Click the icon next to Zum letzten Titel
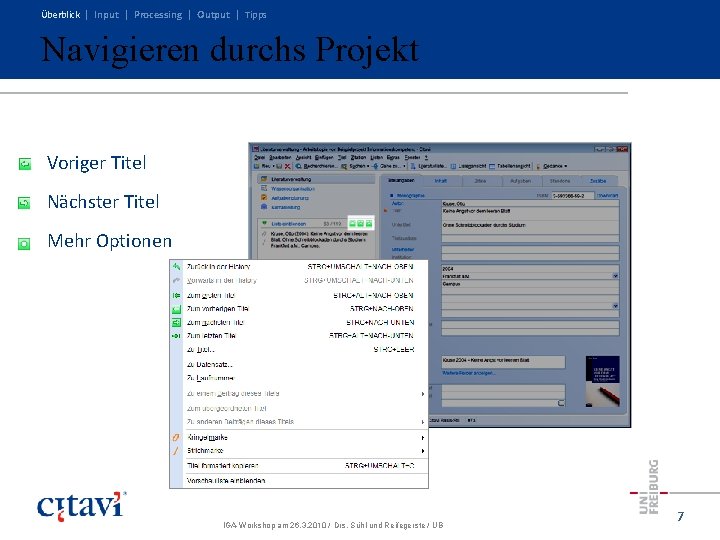The image size is (720, 540). [x=176, y=336]
